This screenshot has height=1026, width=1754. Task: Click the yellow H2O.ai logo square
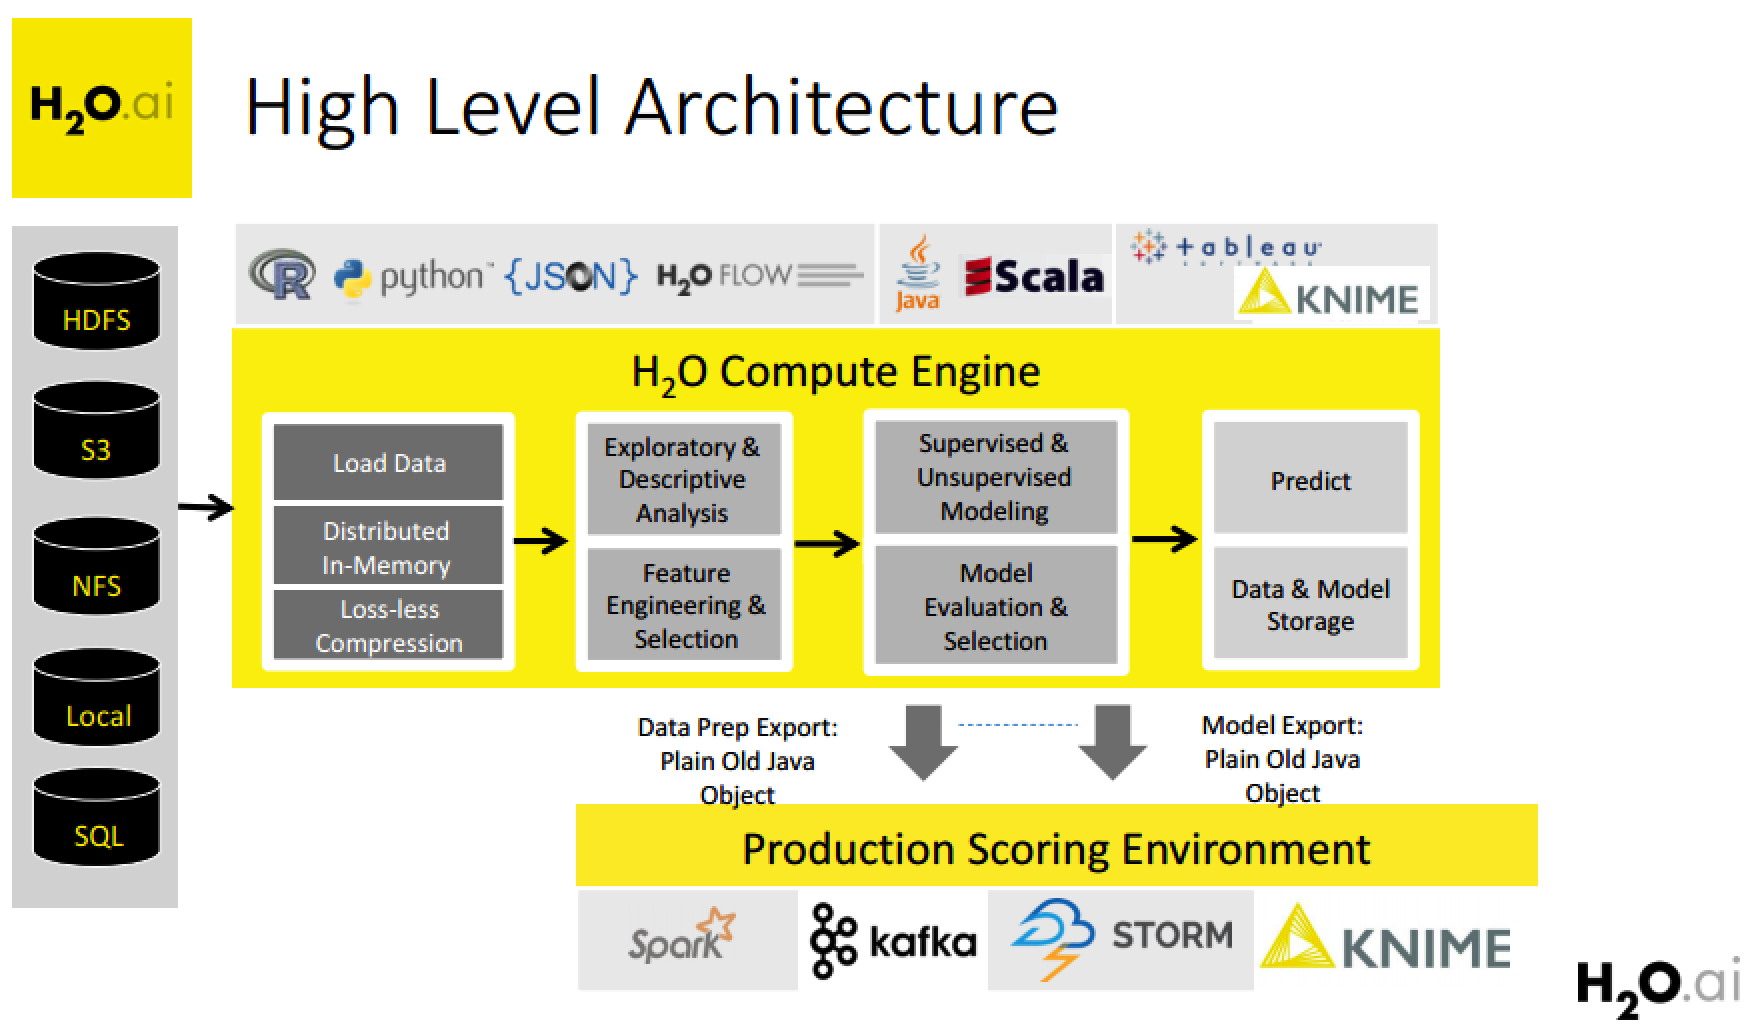pos(101,107)
